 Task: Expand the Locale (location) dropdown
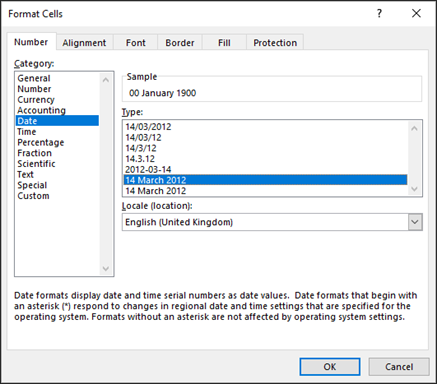[415, 222]
